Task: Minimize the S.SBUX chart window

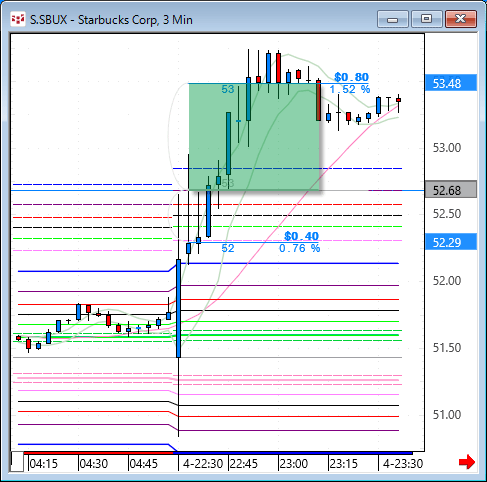Action: tap(393, 19)
